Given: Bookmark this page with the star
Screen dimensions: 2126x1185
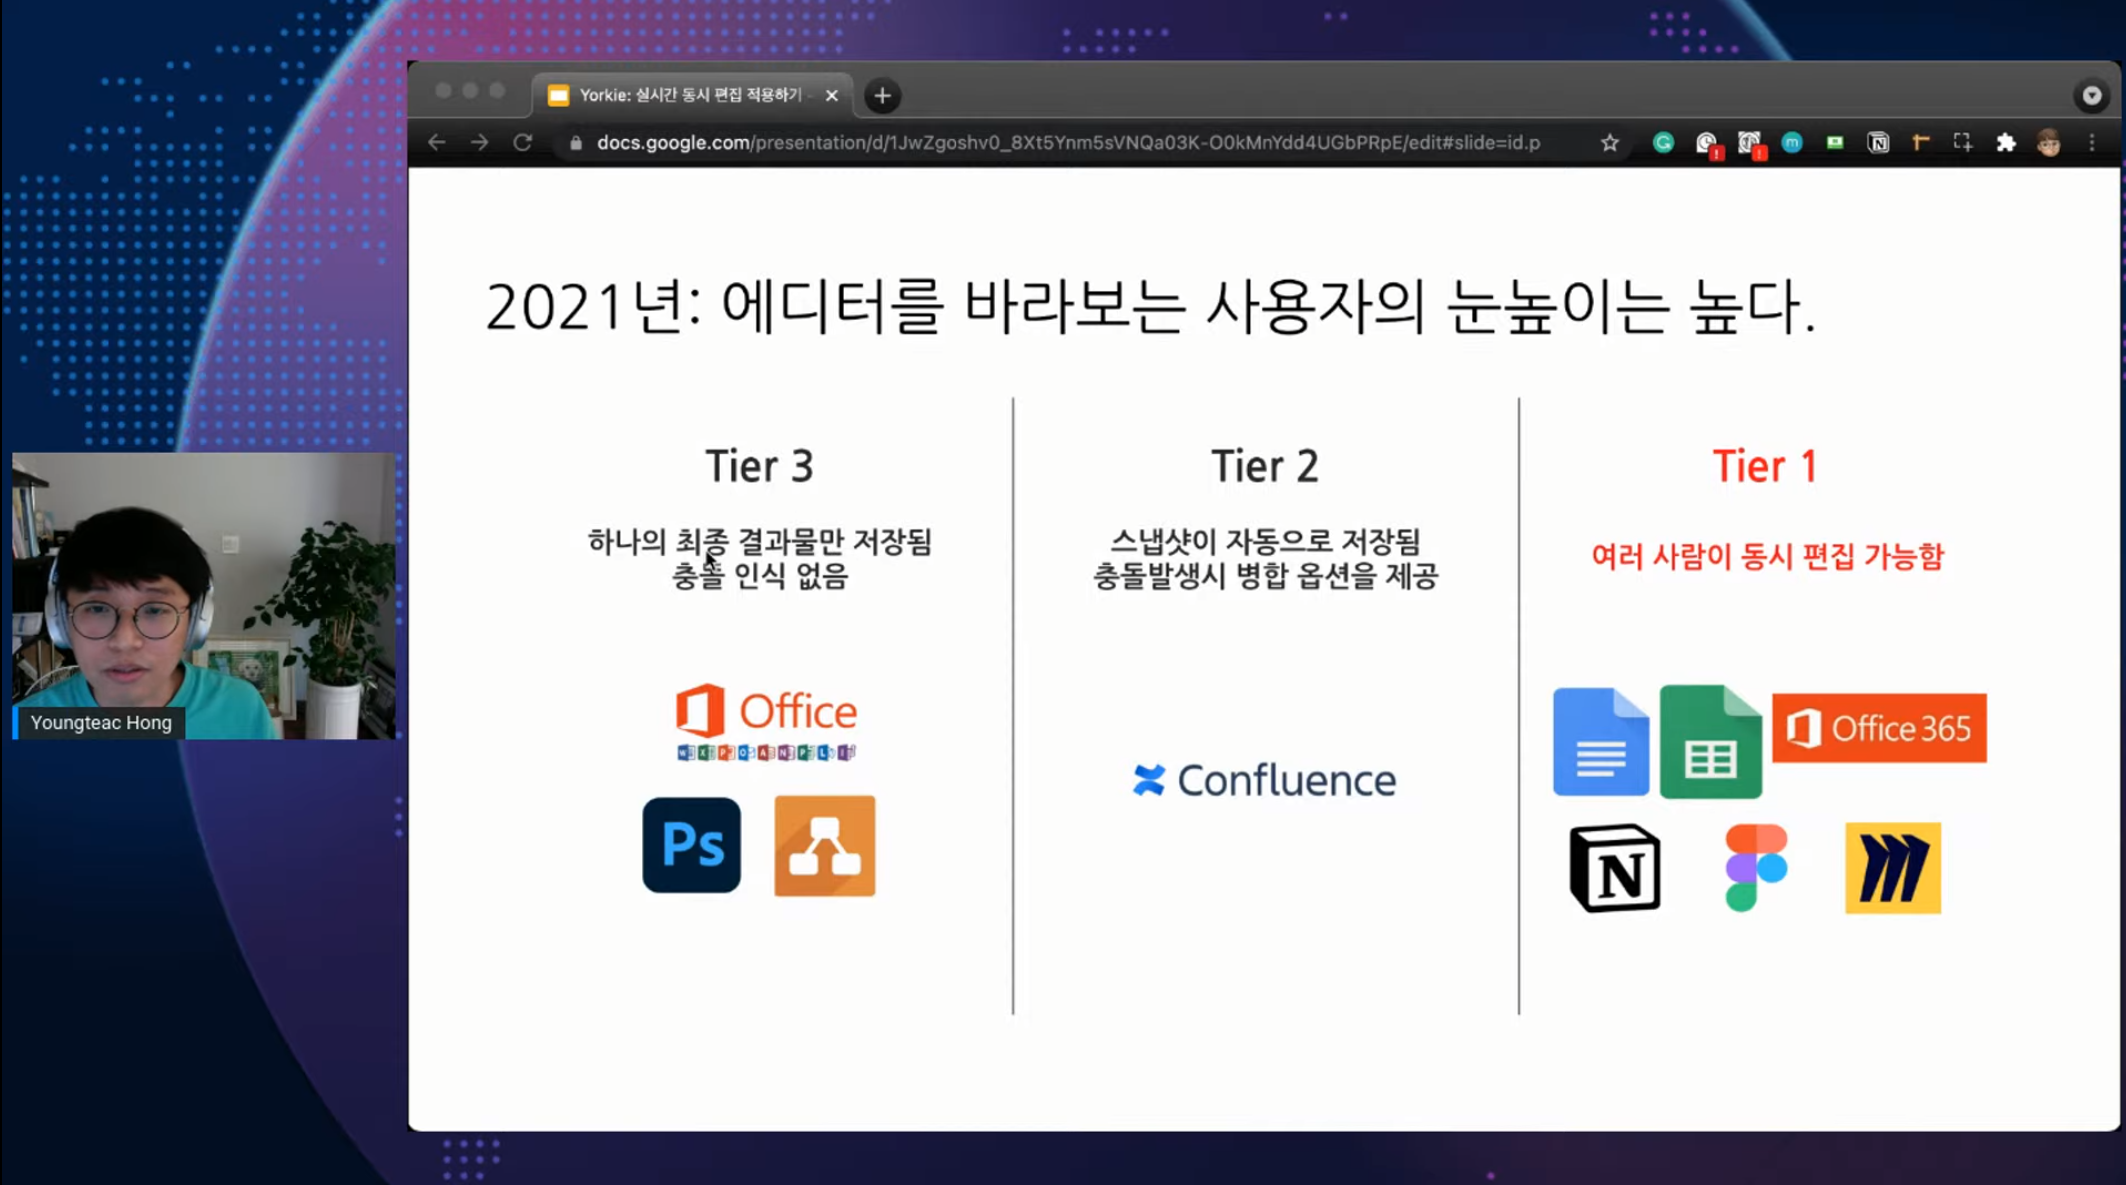Looking at the screenshot, I should coord(1609,143).
